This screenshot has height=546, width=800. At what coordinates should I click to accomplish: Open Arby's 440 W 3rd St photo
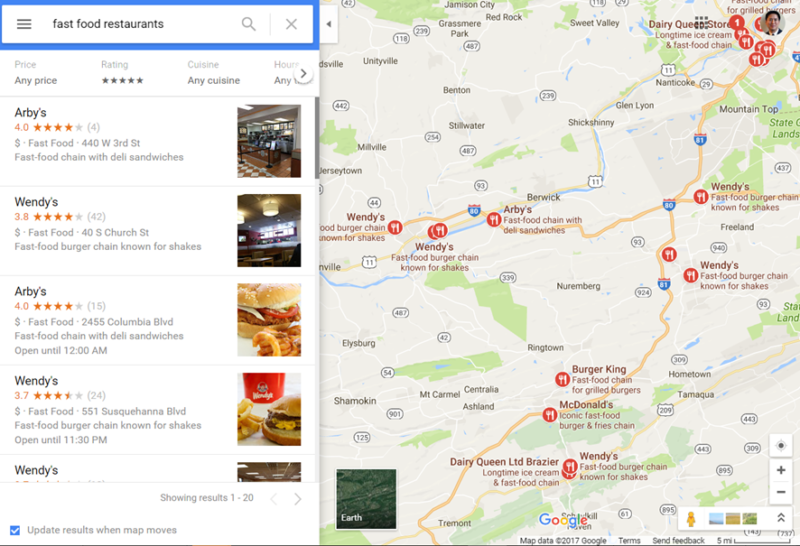[269, 141]
